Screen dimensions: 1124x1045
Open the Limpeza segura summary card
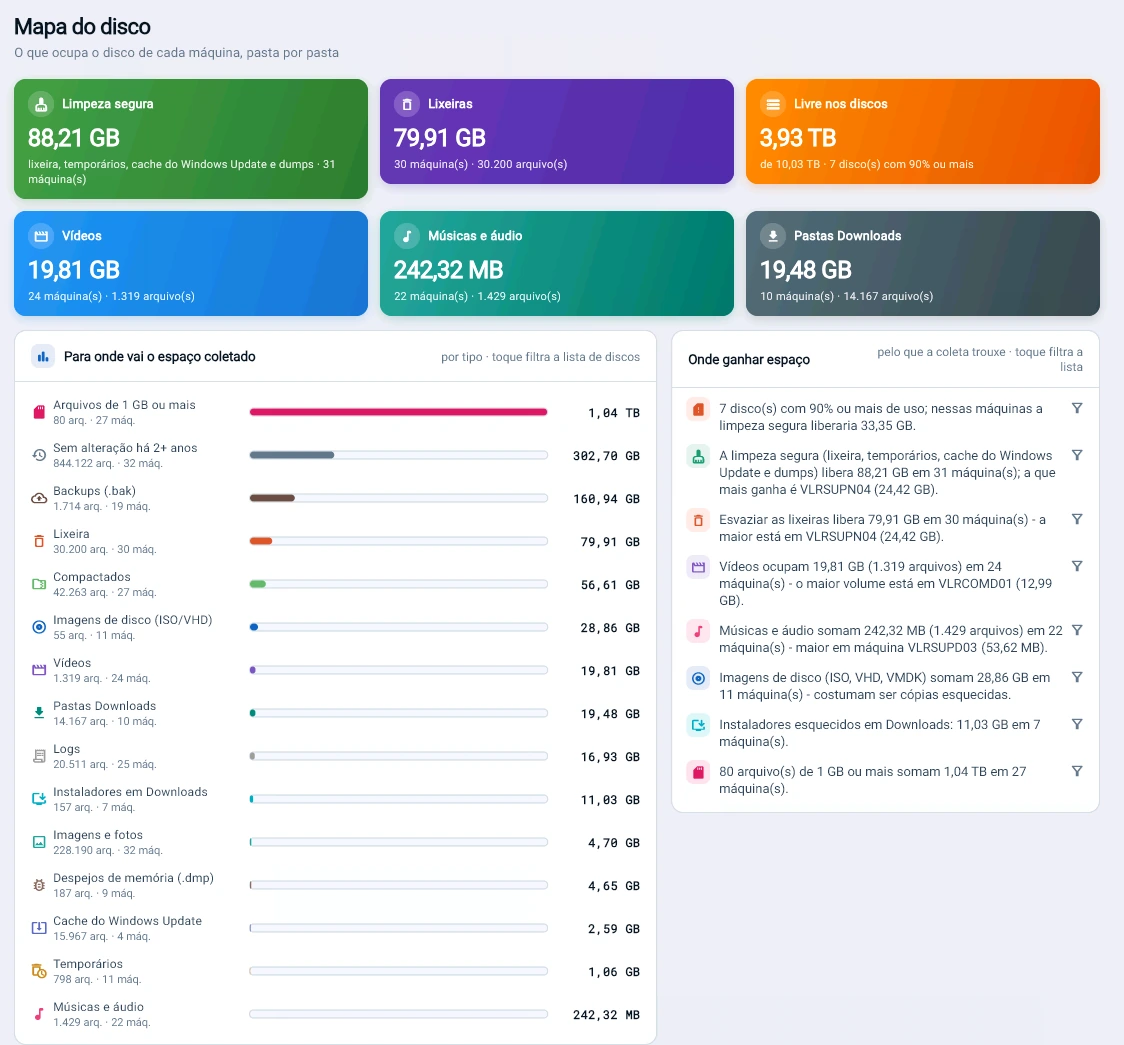tap(191, 138)
